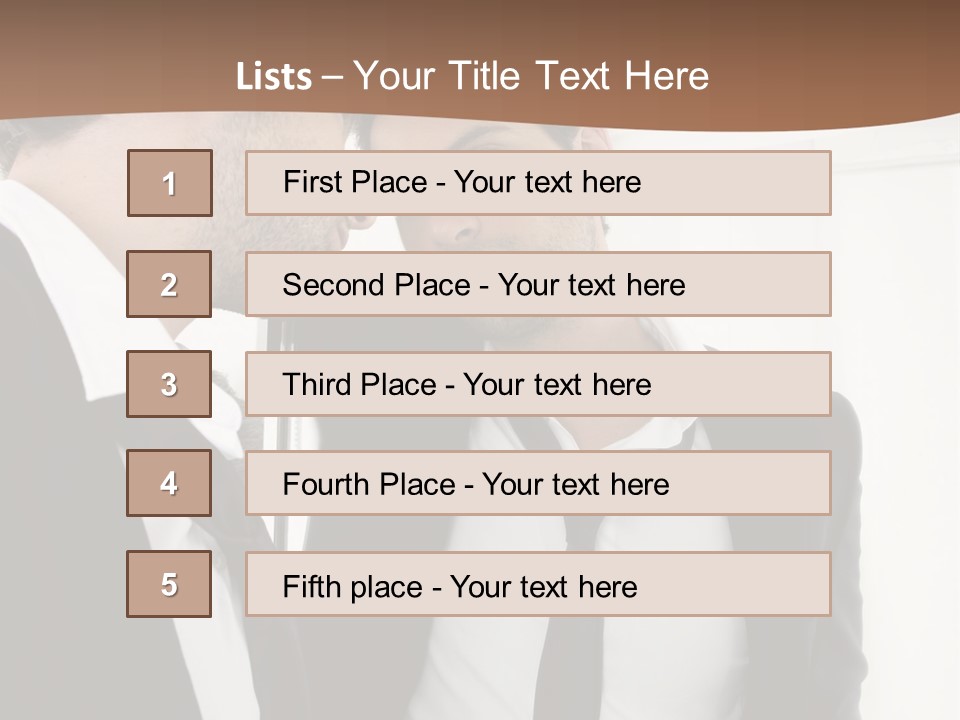This screenshot has height=720, width=960.
Task: Click the number 3 box
Action: pyautogui.click(x=169, y=384)
